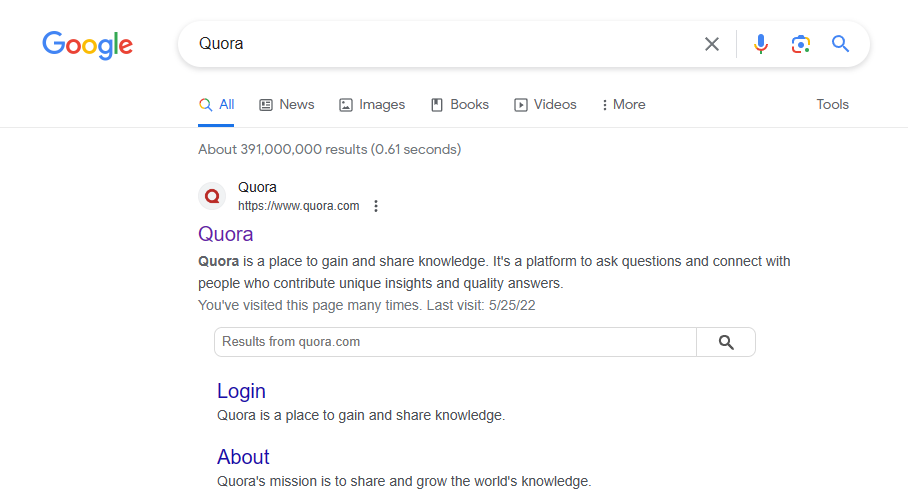Open the Login sitelink

(x=241, y=391)
